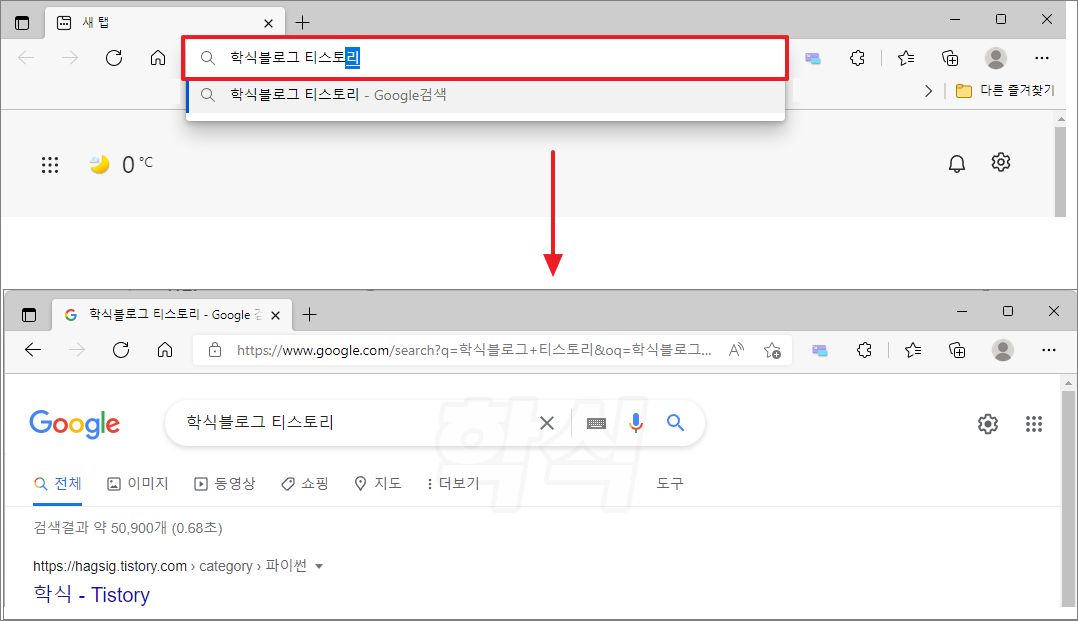Viewport: 1078px width, 621px height.
Task: Open page settings gear on new tab page
Action: click(x=1001, y=162)
